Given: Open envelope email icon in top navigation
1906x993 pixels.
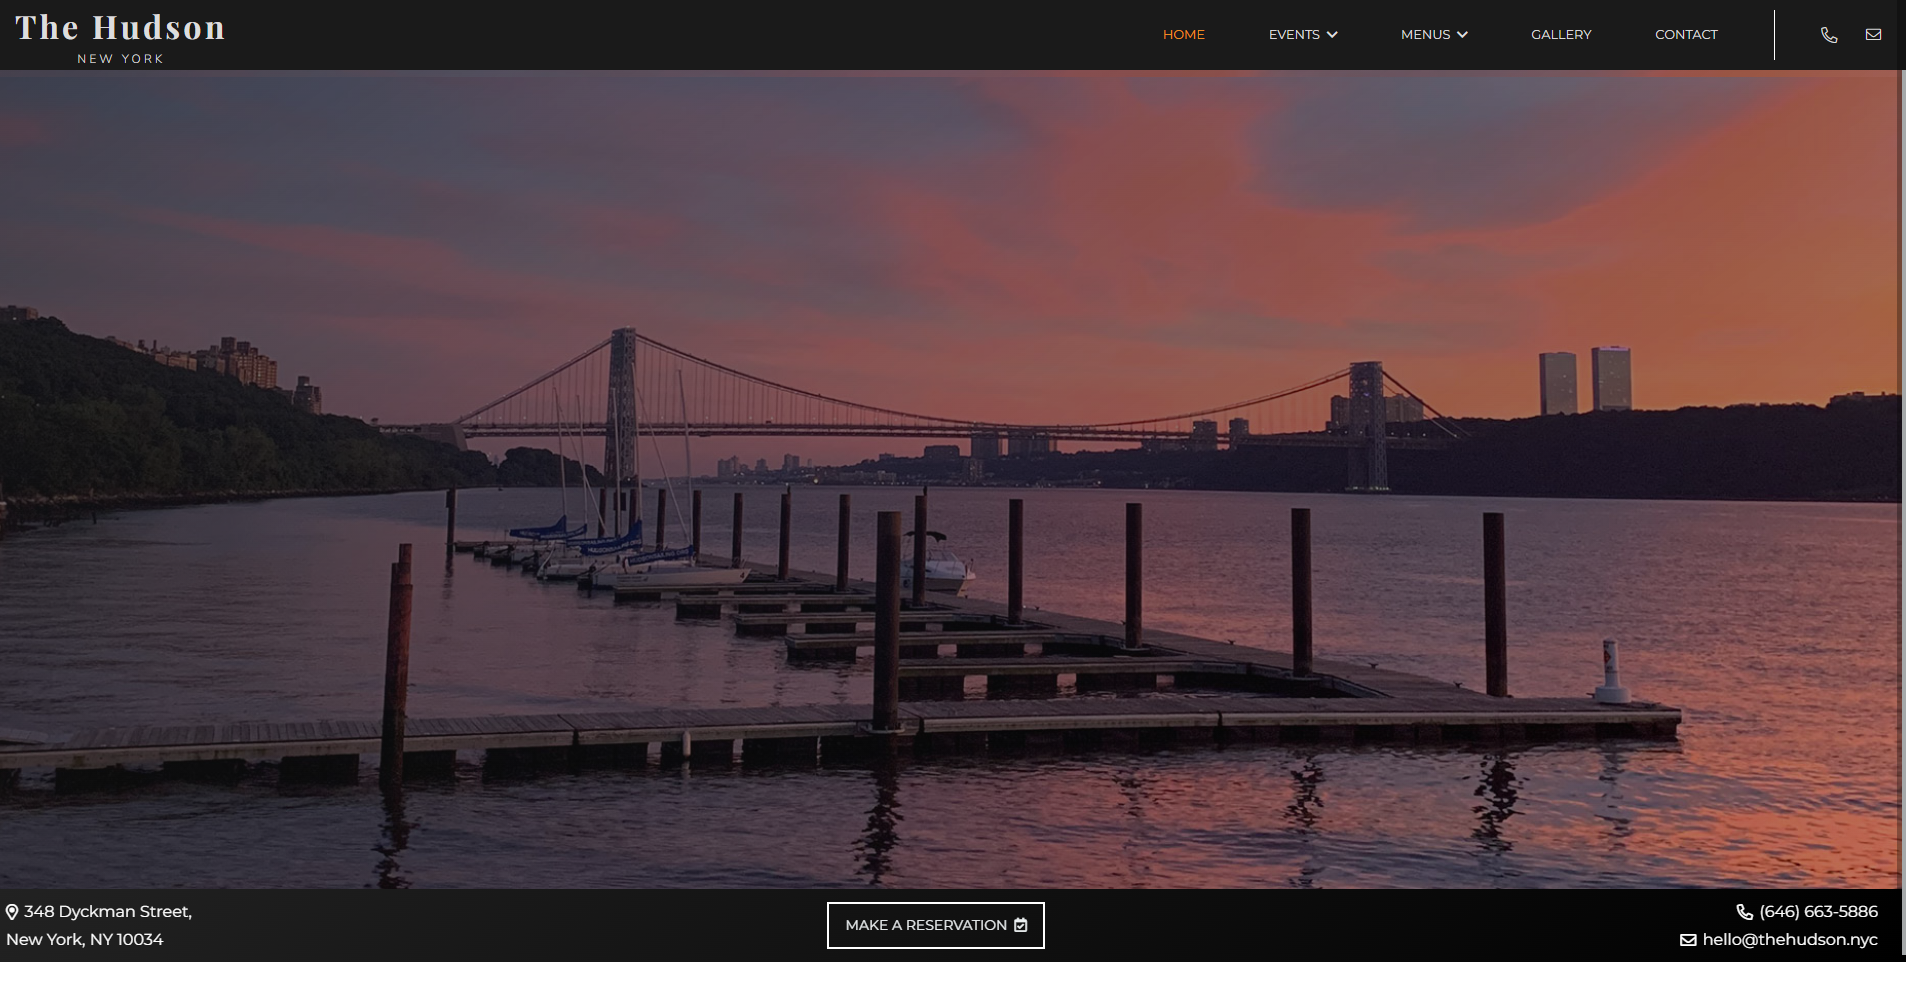Looking at the screenshot, I should coord(1873,34).
